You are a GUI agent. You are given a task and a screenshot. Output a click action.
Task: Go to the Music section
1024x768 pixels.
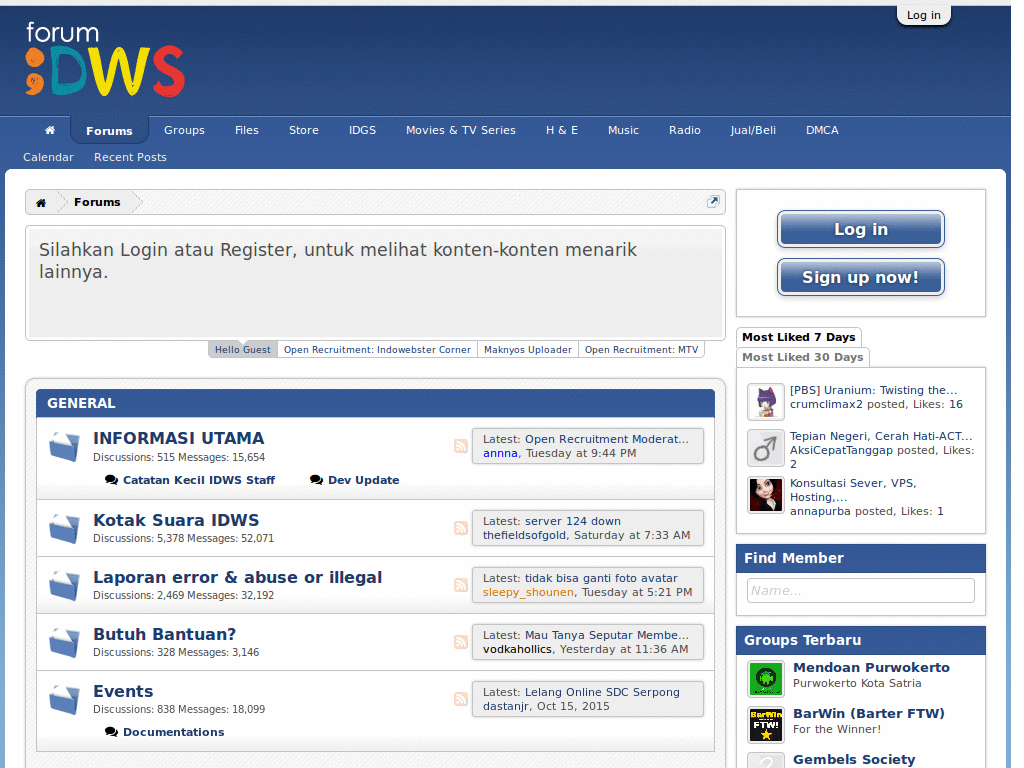(x=623, y=130)
